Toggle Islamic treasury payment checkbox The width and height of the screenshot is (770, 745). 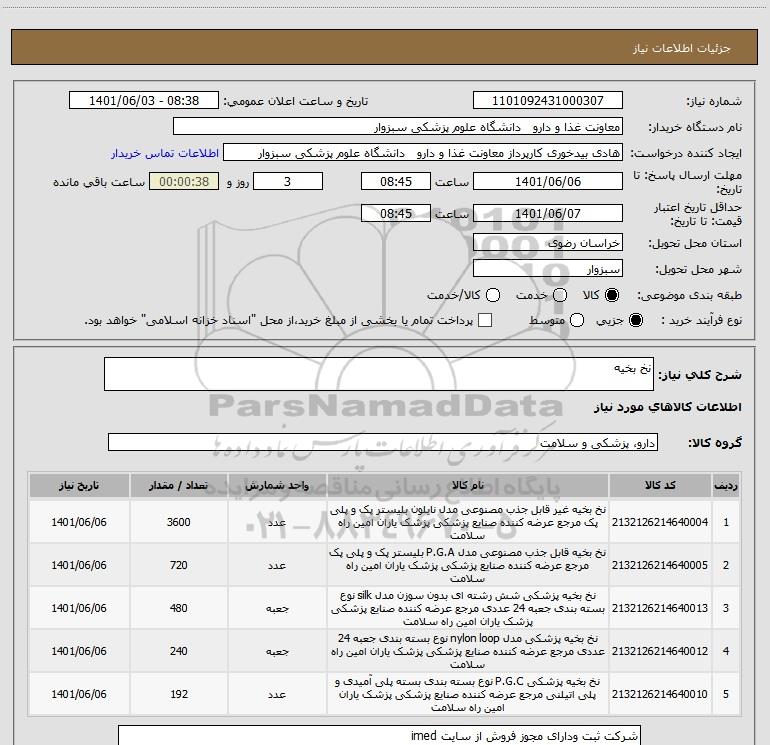point(485,320)
